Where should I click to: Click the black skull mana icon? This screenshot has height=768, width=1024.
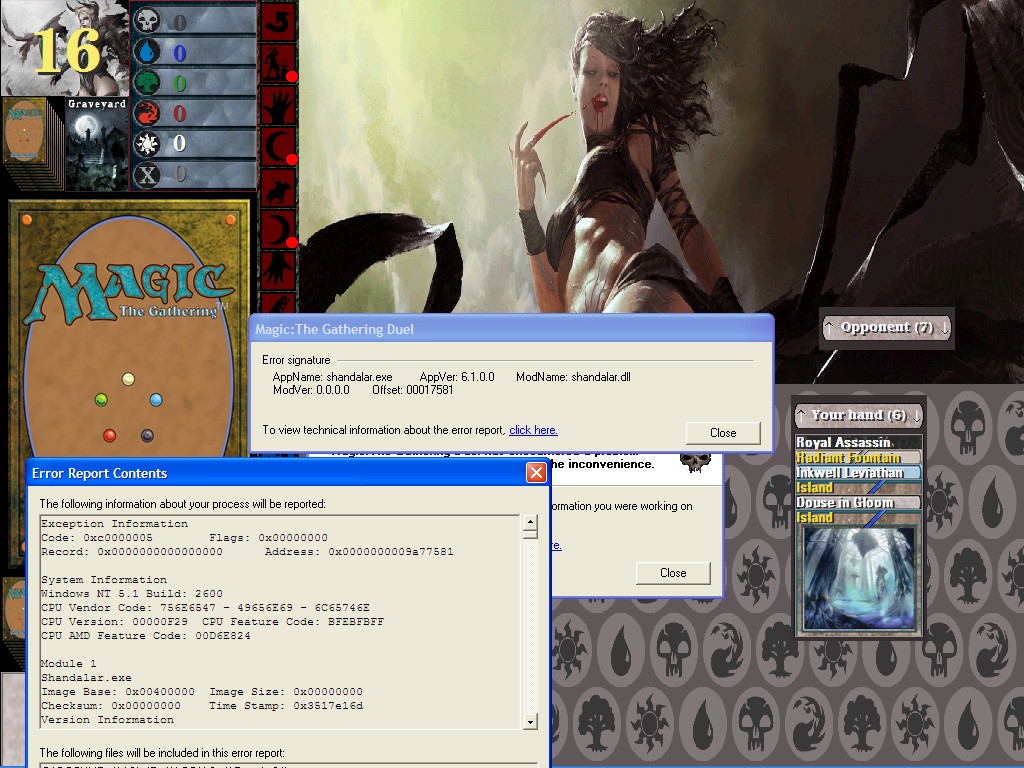(x=146, y=21)
